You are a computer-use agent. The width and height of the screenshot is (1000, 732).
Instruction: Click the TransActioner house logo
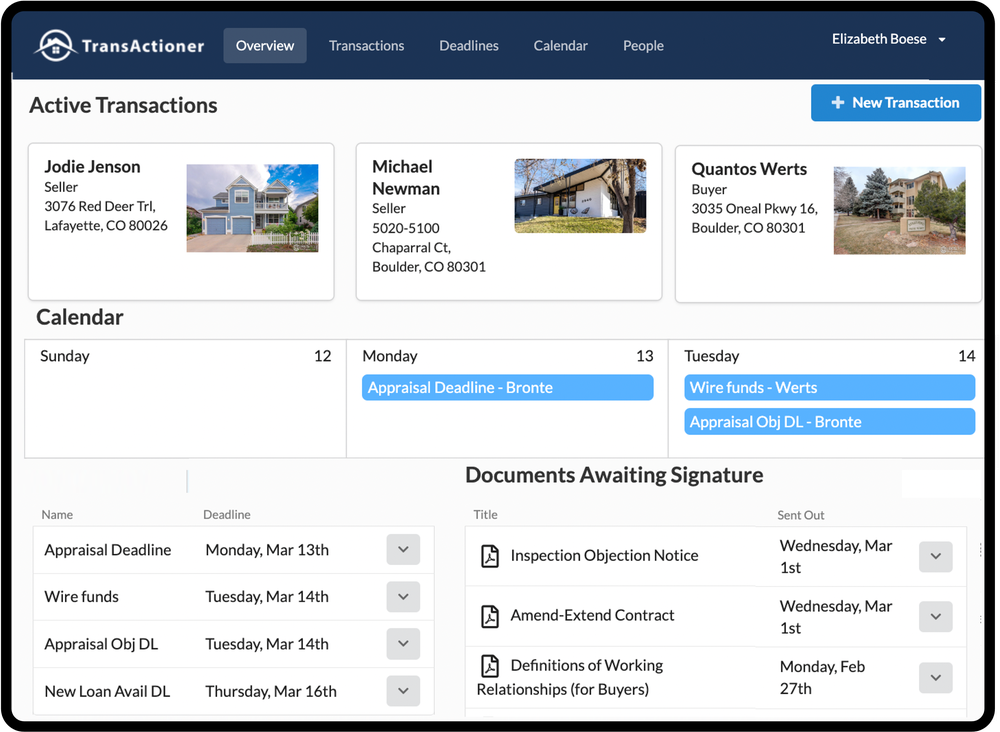coord(57,44)
